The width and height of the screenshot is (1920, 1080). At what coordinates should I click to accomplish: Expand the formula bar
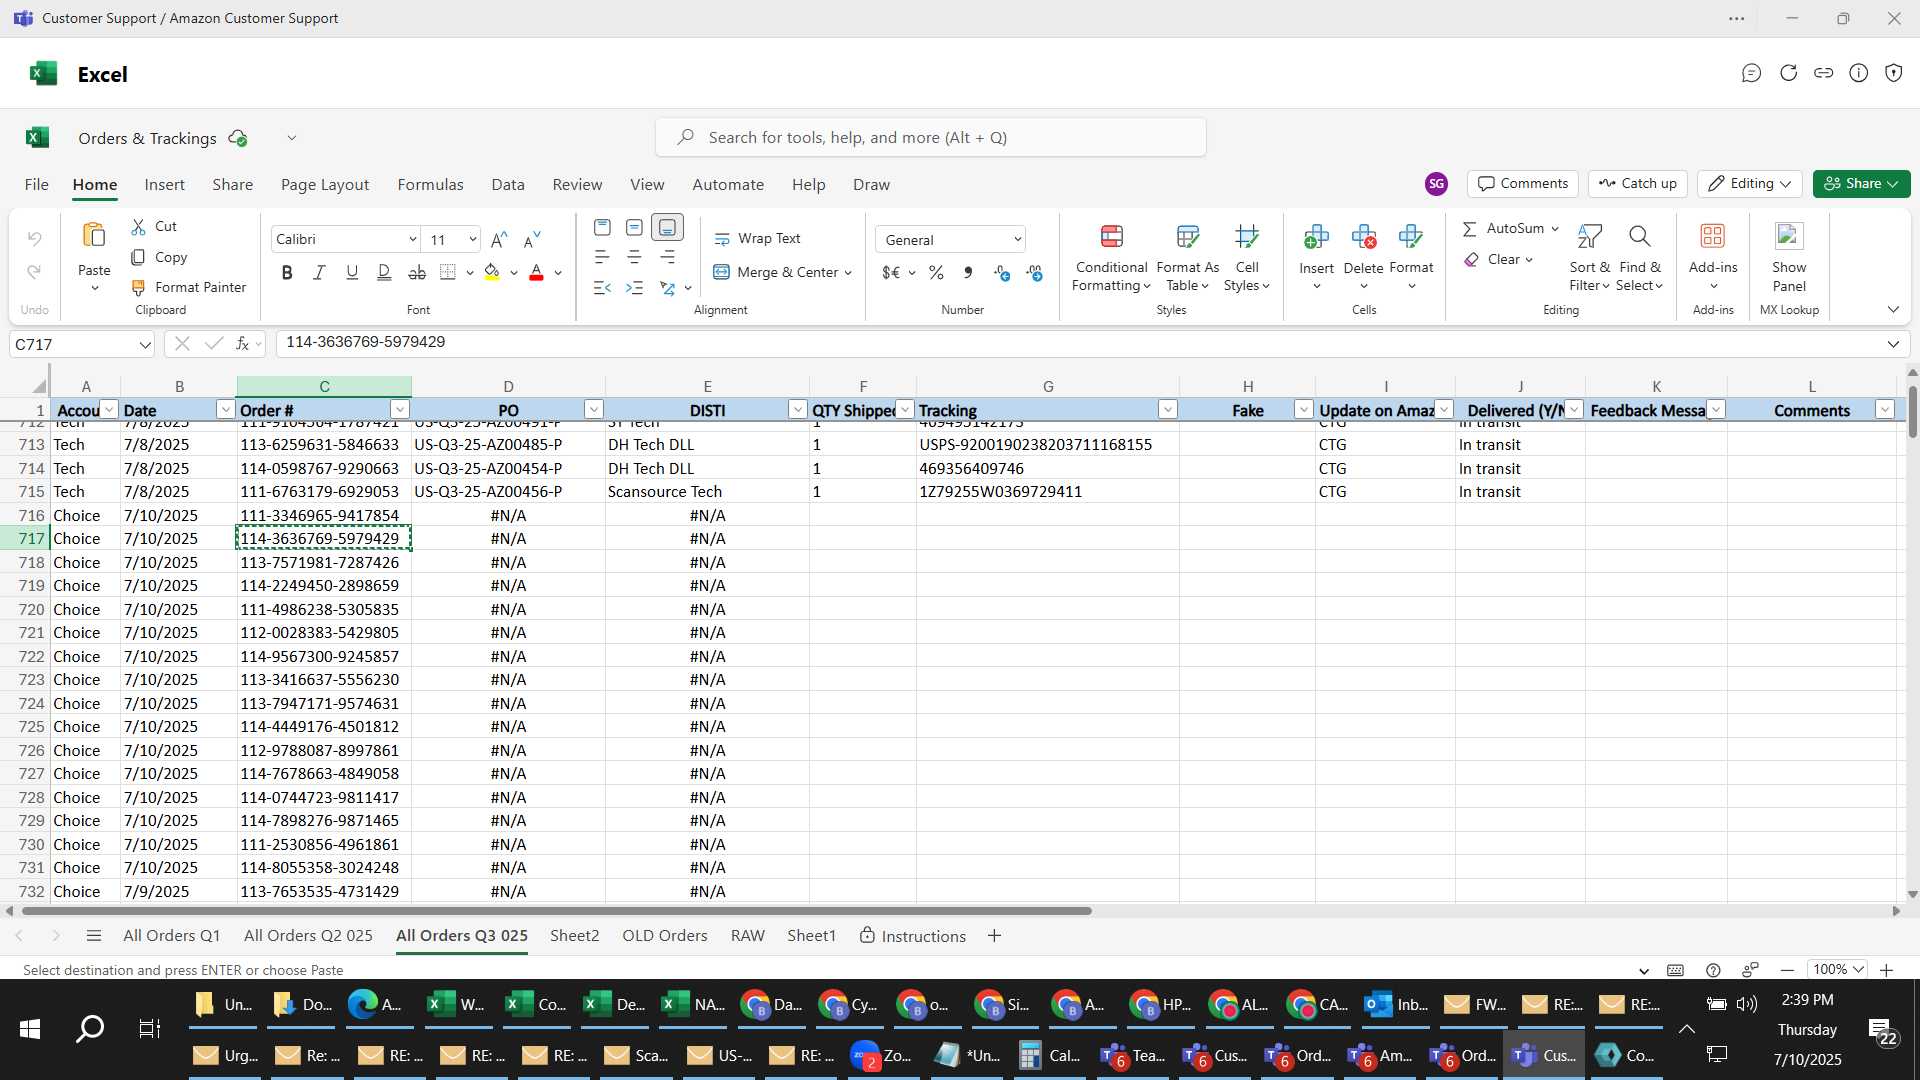tap(1893, 344)
